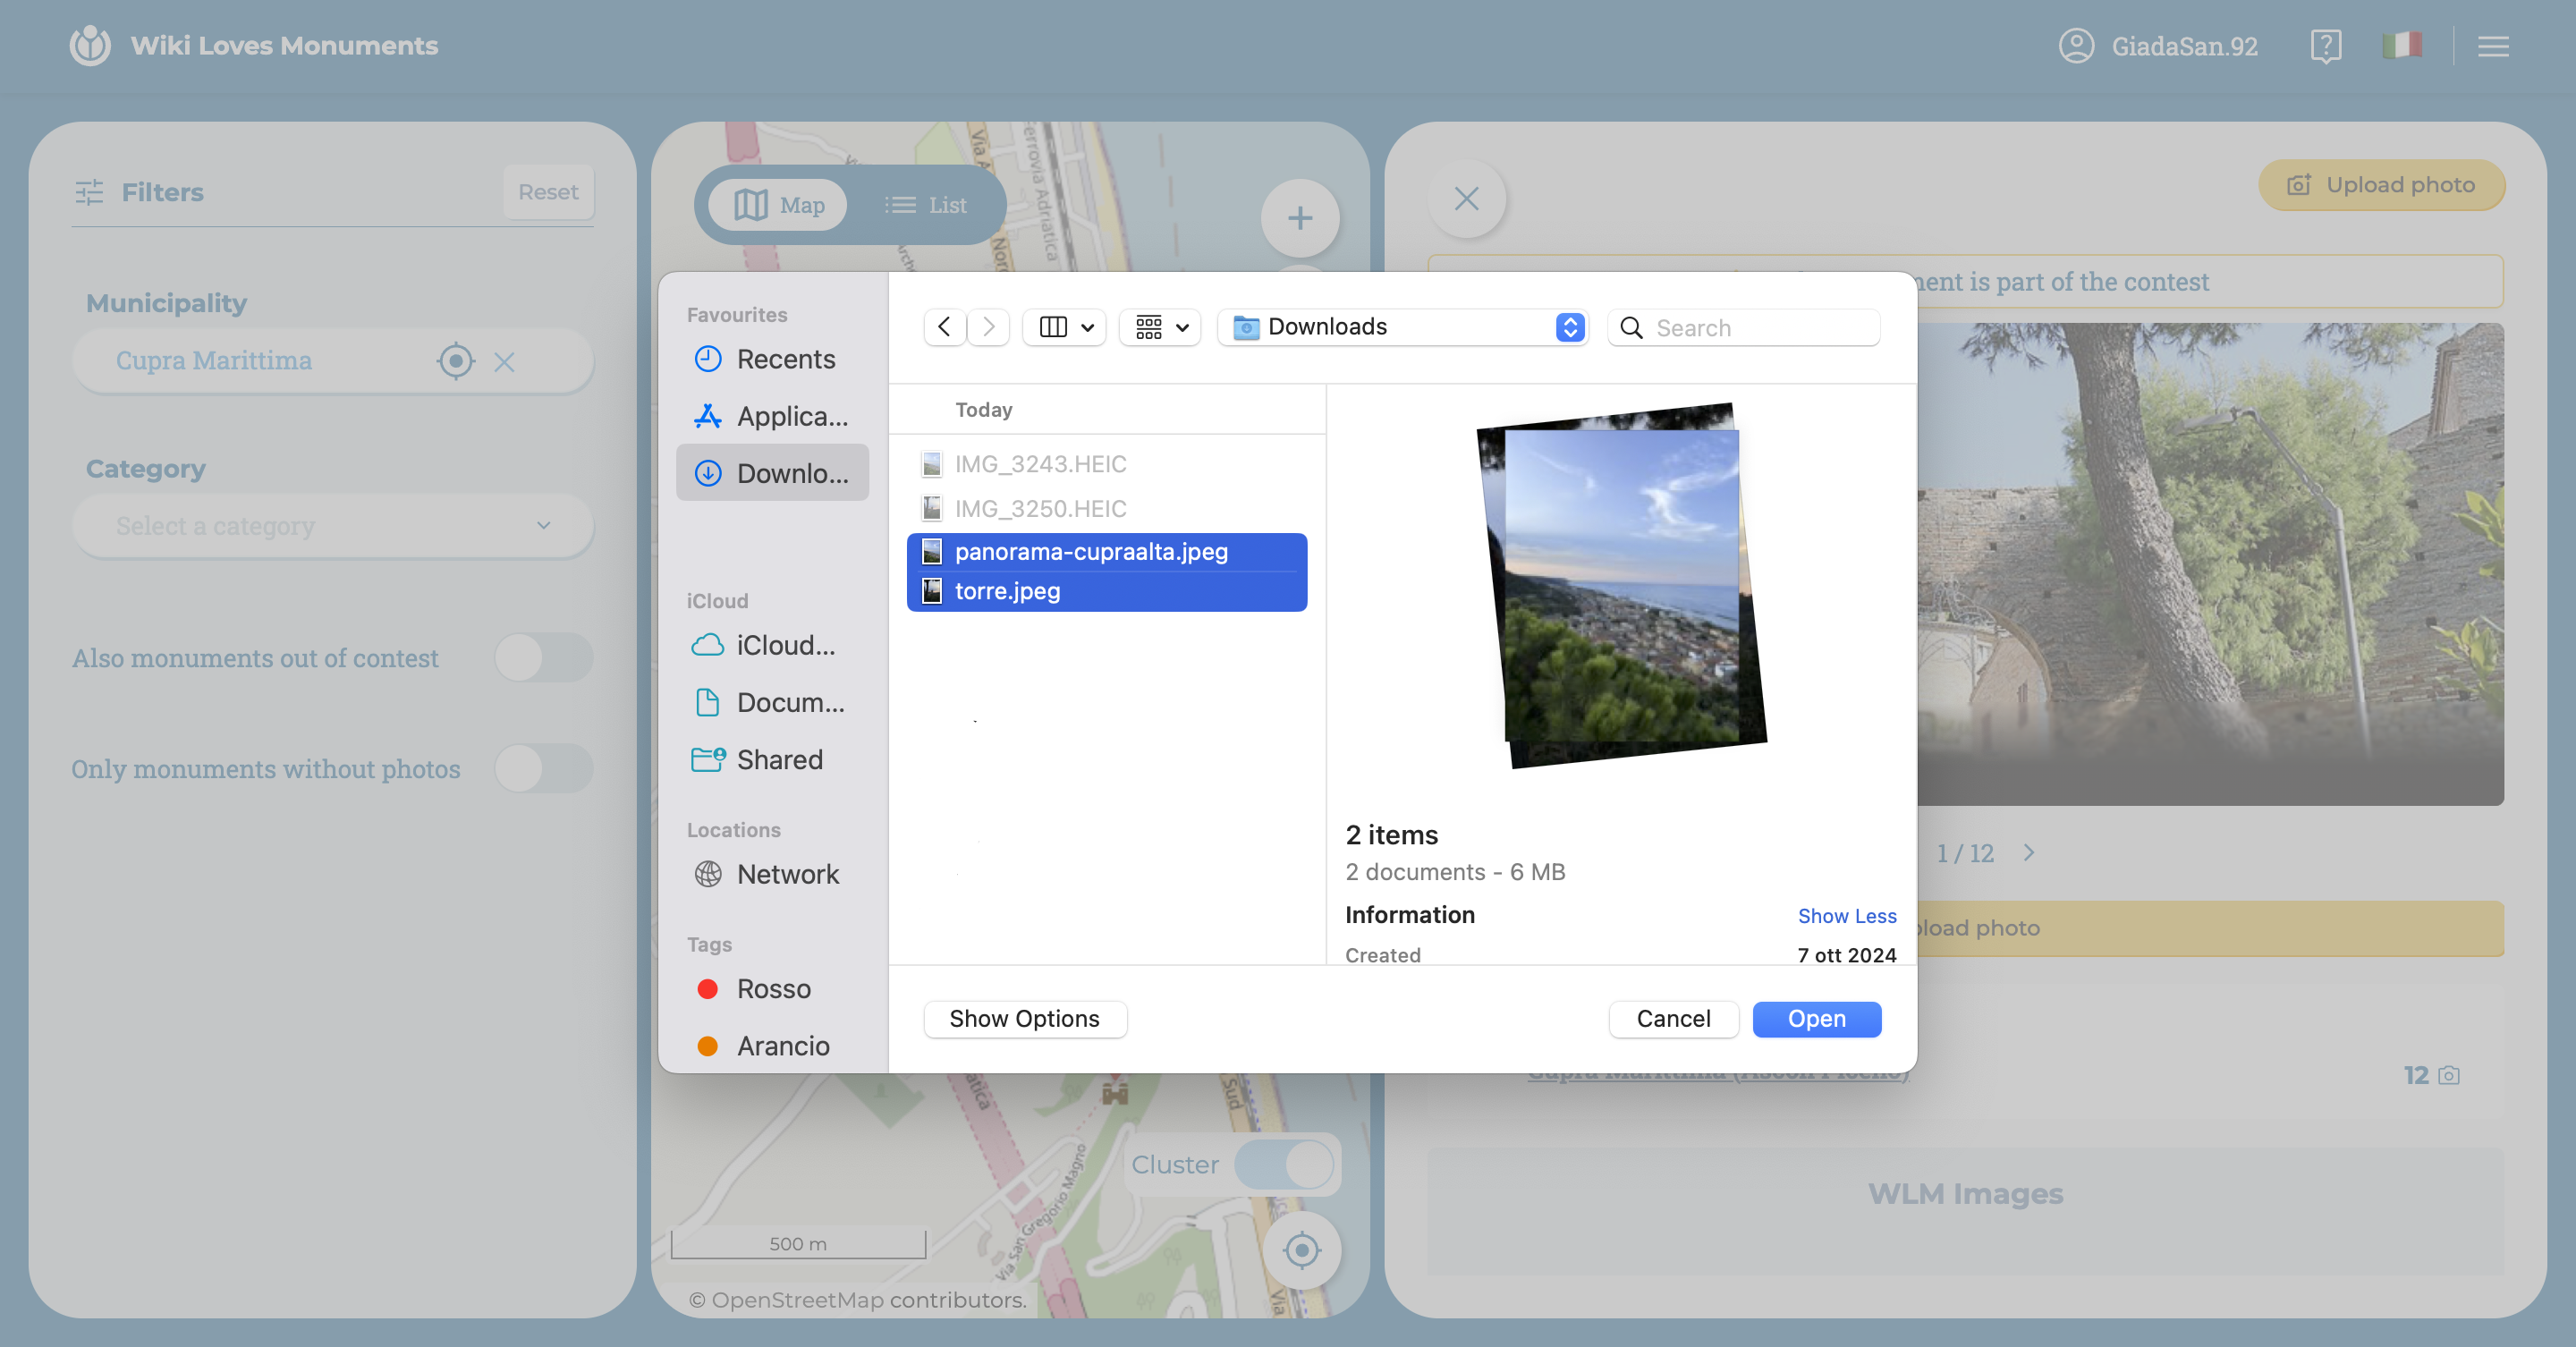Image resolution: width=2576 pixels, height=1347 pixels.
Task: Select the Rosso red tag
Action: coord(773,989)
